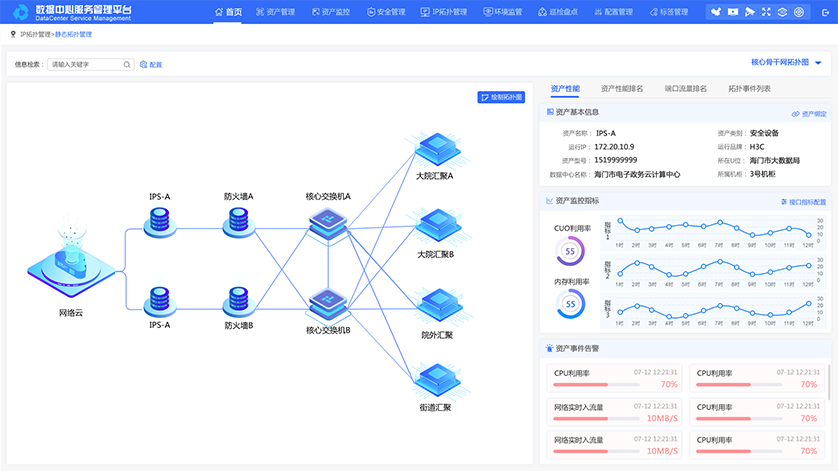838x471 pixels.
Task: Select the 院外汇聚 aggregation node
Action: (x=438, y=307)
